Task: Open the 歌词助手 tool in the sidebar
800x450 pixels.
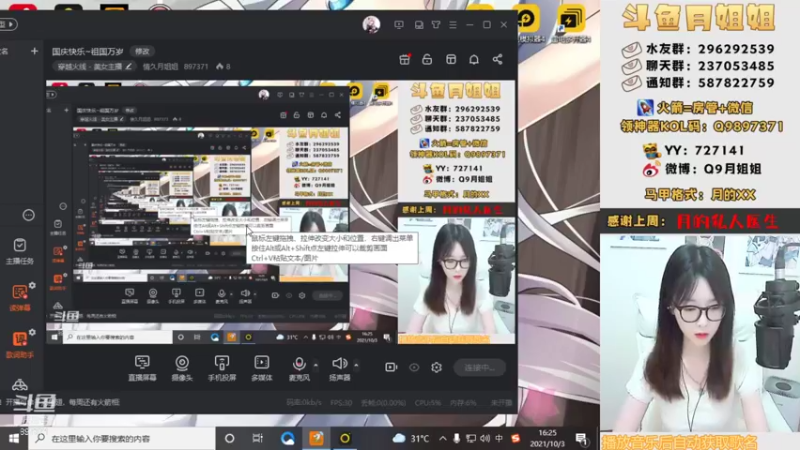Action: click(x=19, y=344)
